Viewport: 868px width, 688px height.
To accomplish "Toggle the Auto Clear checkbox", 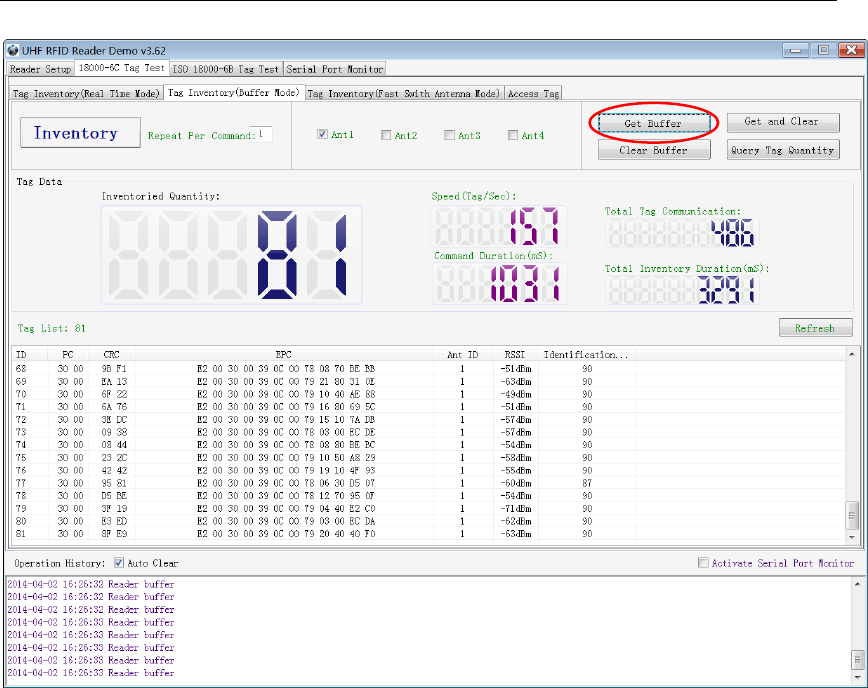I will (x=120, y=563).
